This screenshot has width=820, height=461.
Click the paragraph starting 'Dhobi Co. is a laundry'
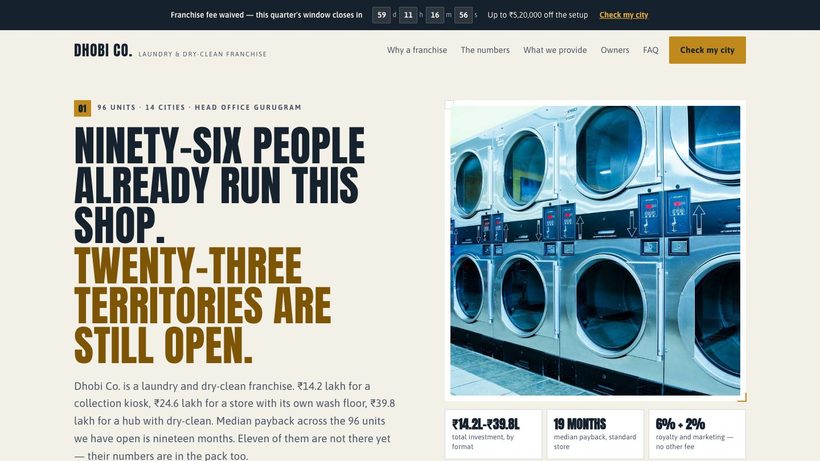click(234, 421)
